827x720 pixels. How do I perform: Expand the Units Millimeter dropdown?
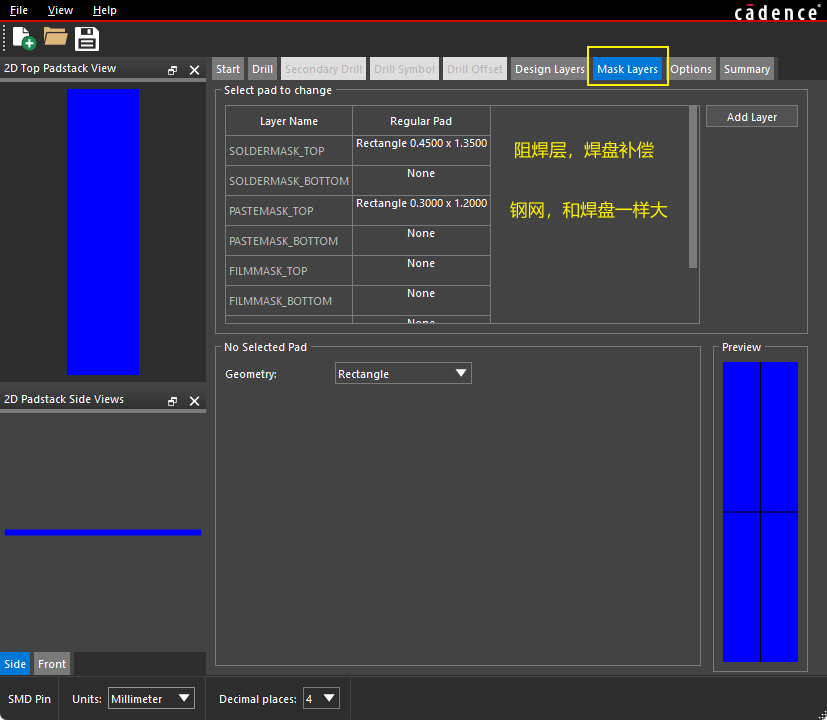pos(151,698)
